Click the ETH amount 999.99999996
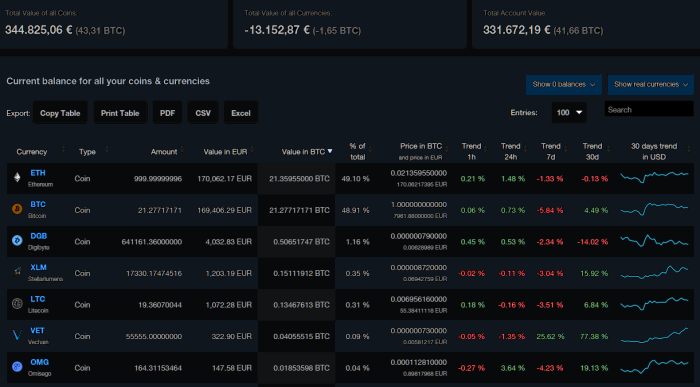Screen dimensions: 700x387 [x=158, y=179]
